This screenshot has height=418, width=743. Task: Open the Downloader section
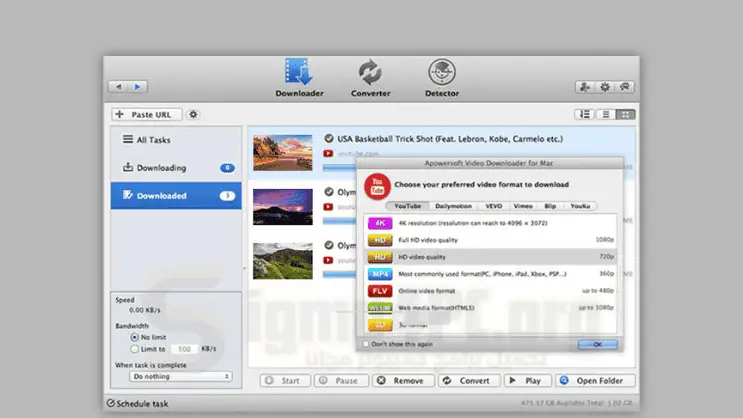299,78
